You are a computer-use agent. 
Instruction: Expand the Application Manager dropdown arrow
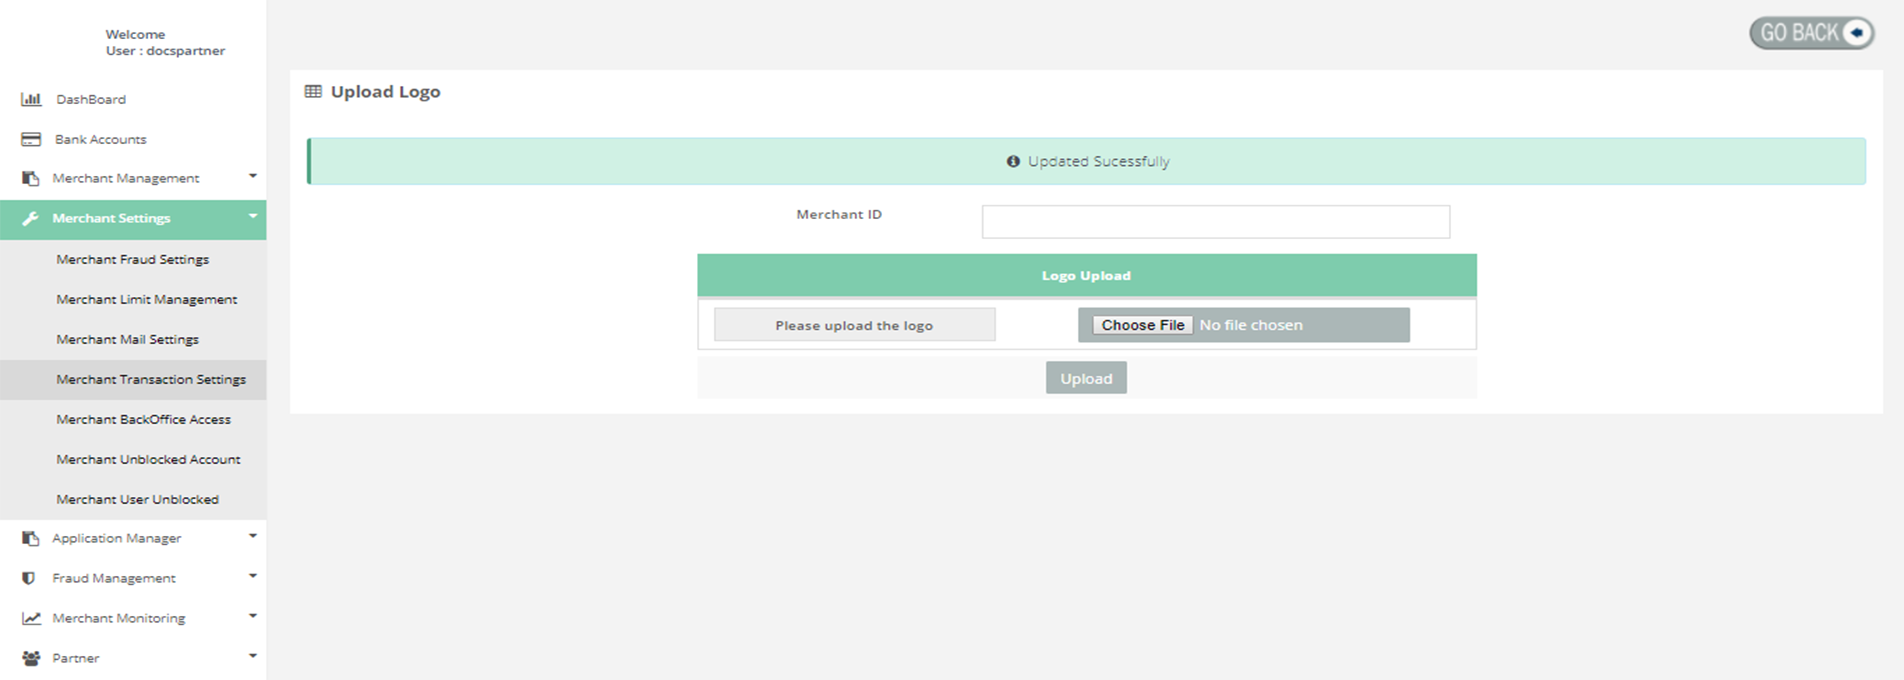point(253,536)
